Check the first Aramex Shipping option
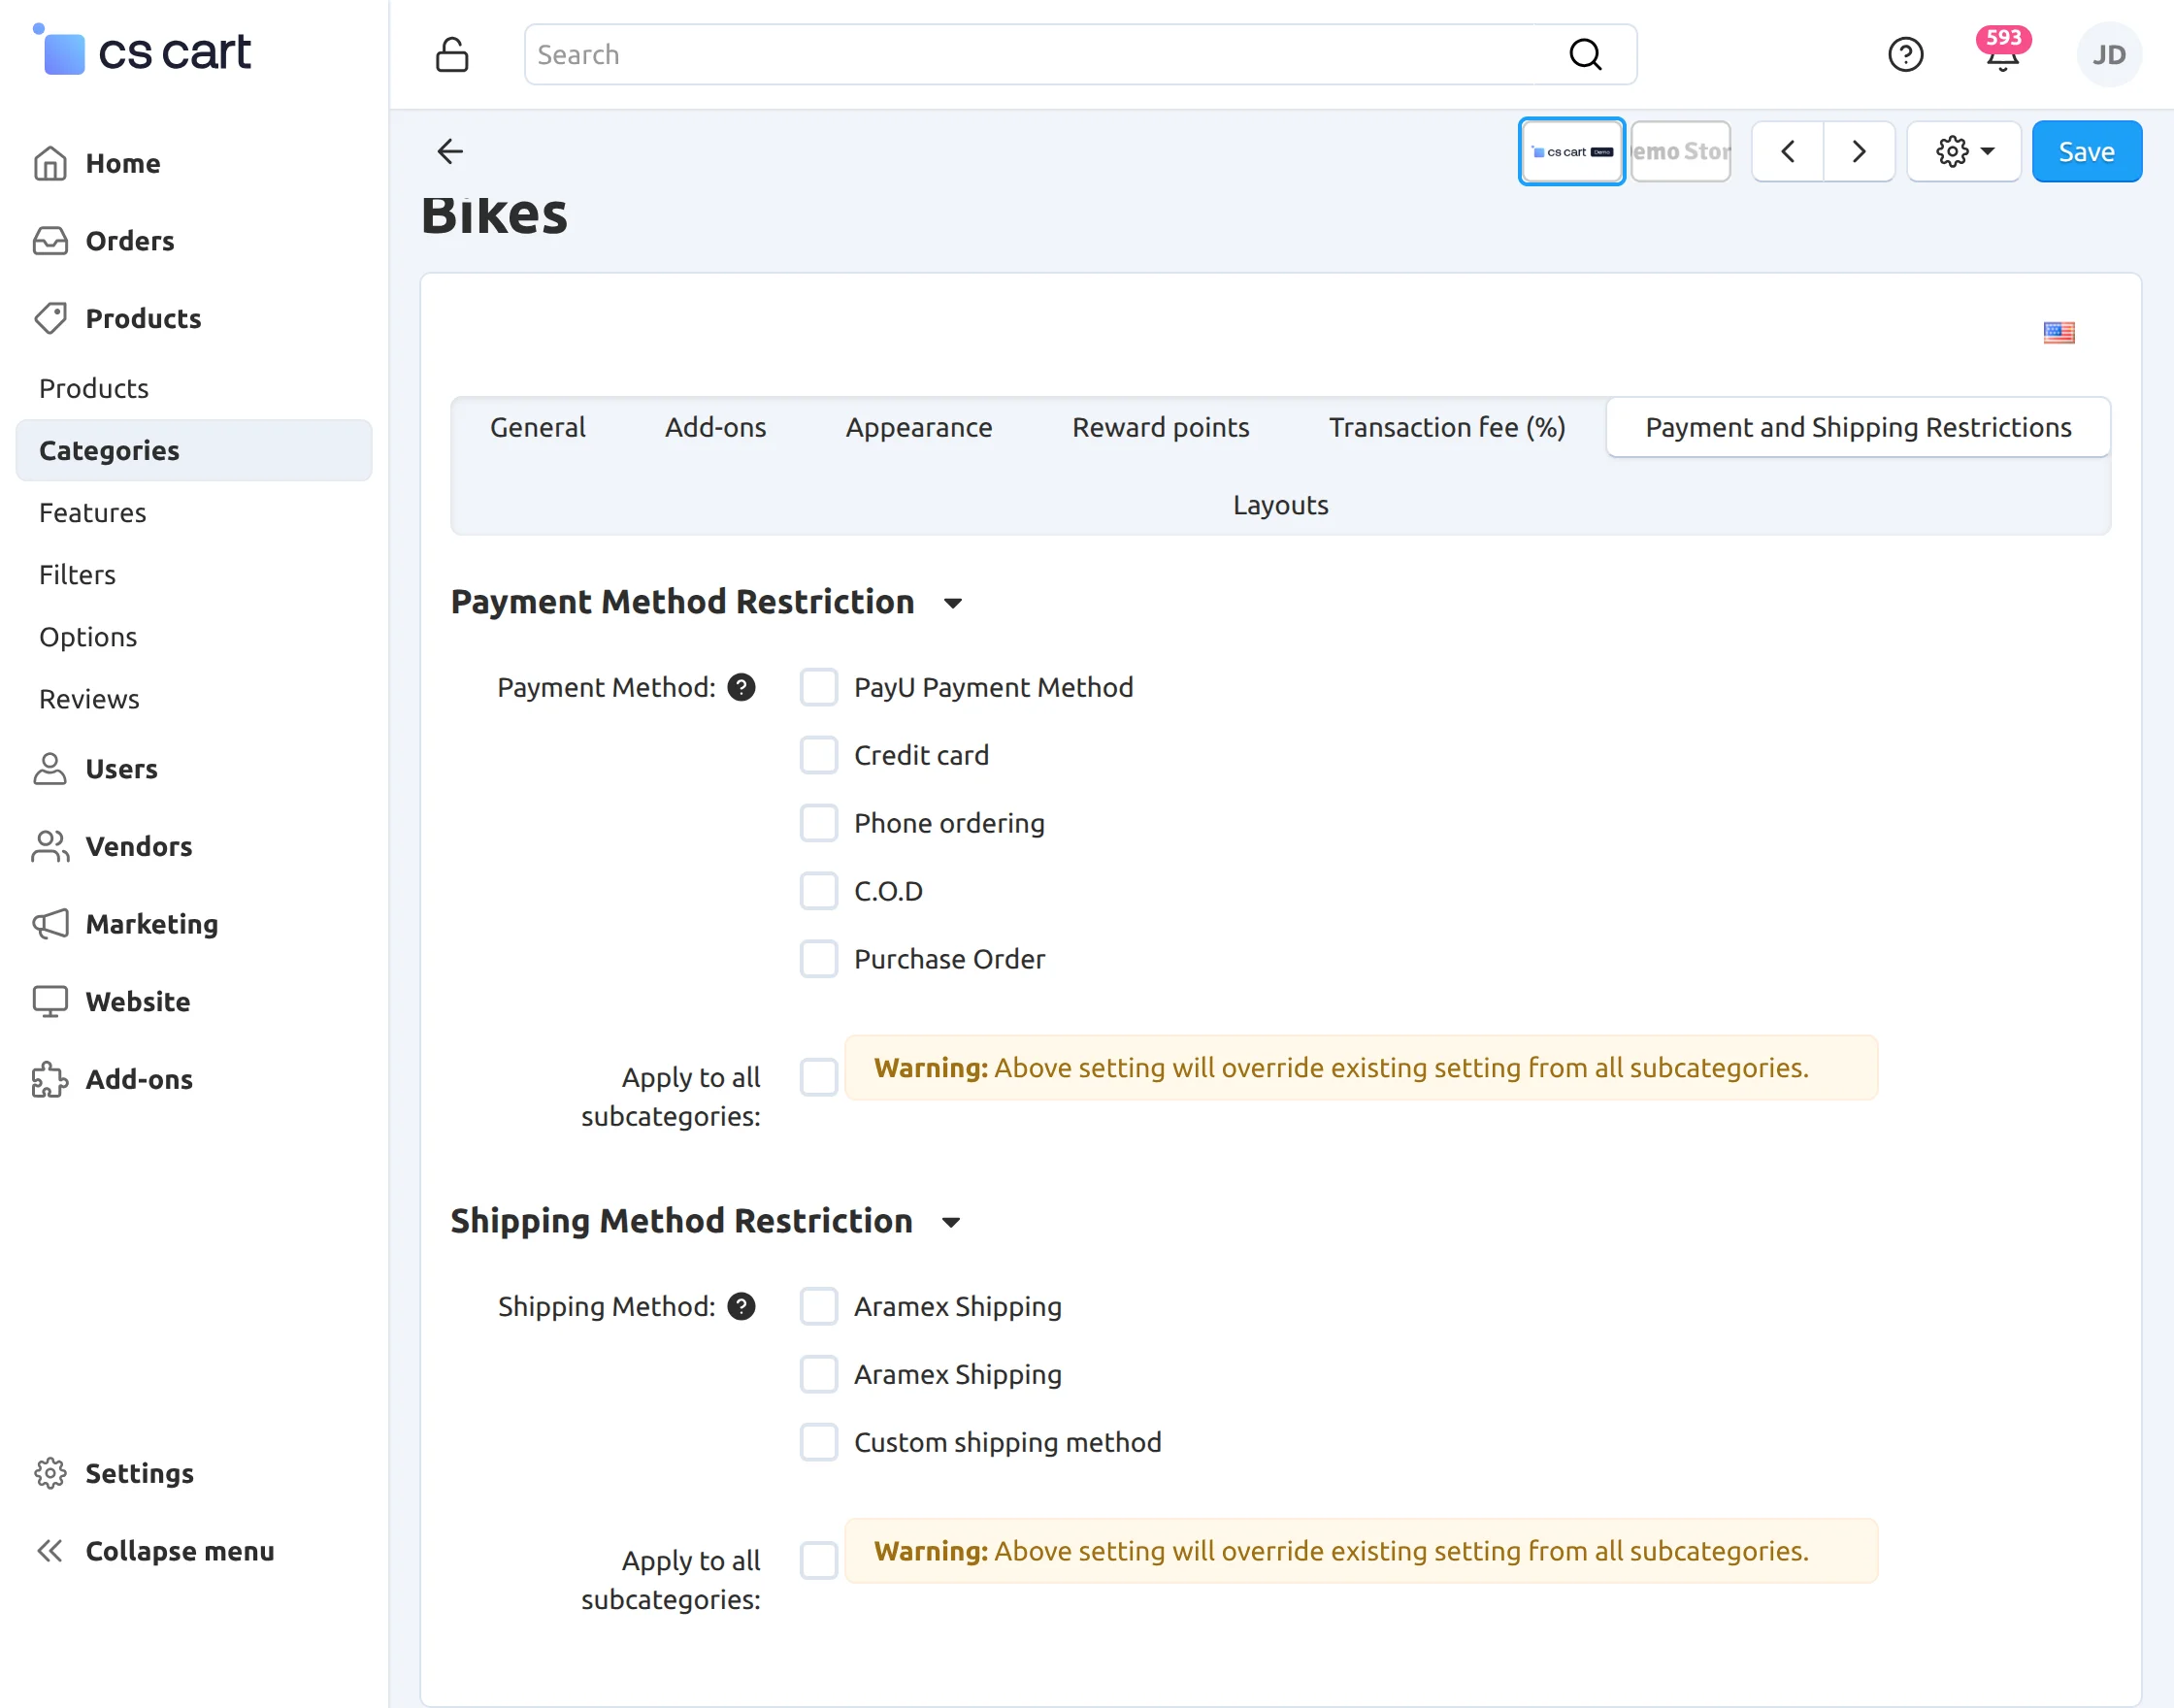The width and height of the screenshot is (2174, 1708). click(819, 1306)
